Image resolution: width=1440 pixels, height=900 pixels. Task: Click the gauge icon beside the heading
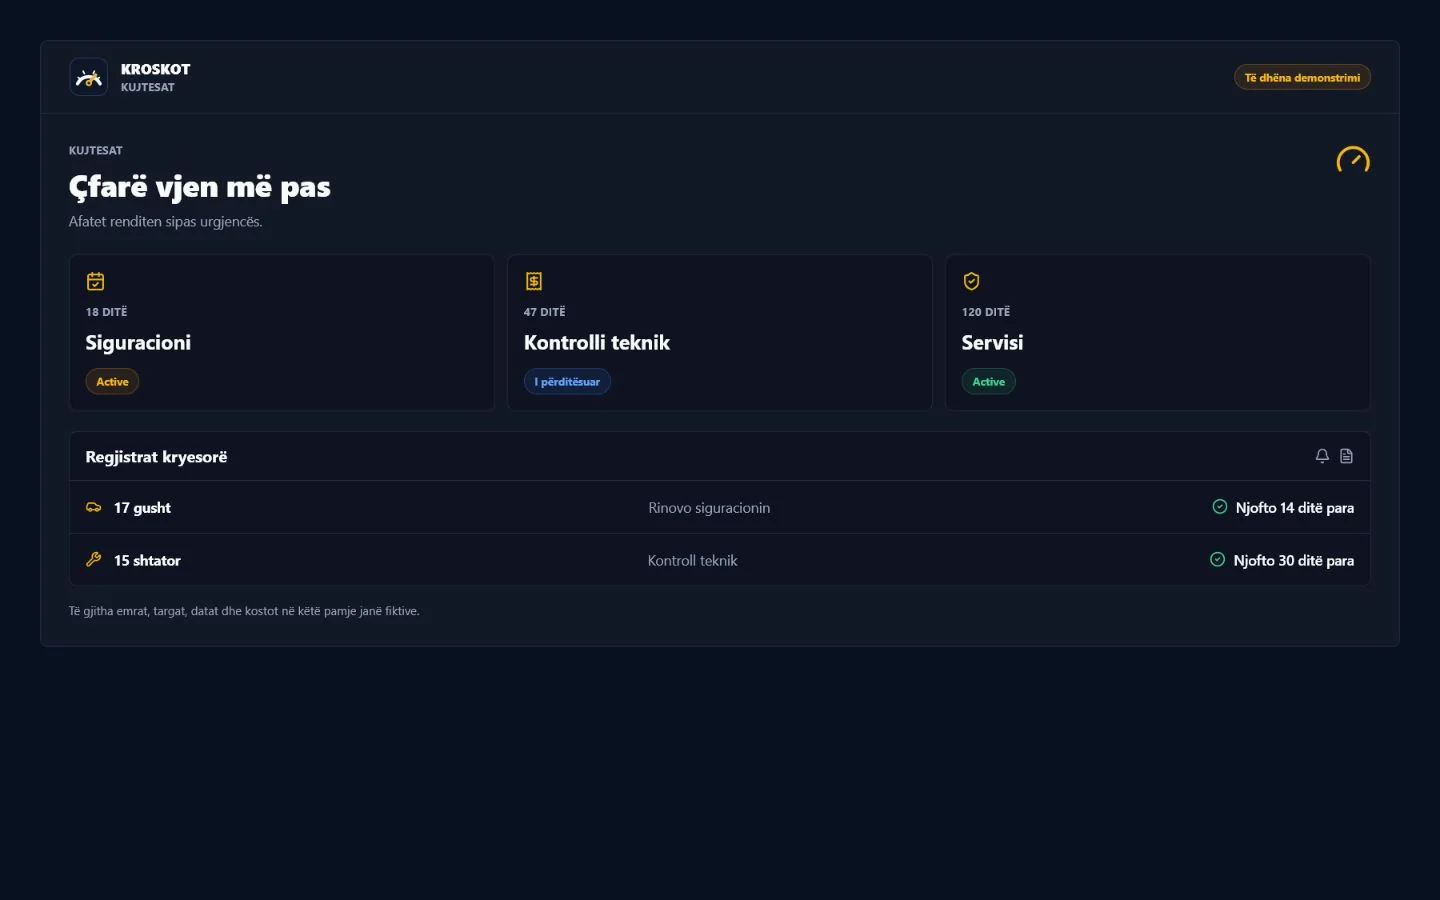pyautogui.click(x=1353, y=160)
